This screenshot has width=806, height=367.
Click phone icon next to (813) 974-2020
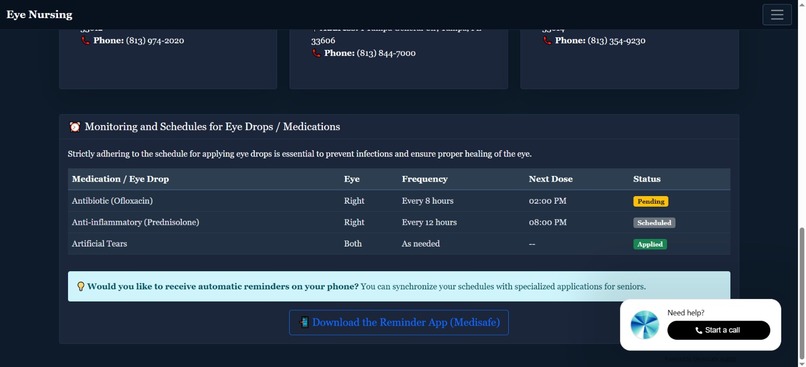click(x=85, y=41)
